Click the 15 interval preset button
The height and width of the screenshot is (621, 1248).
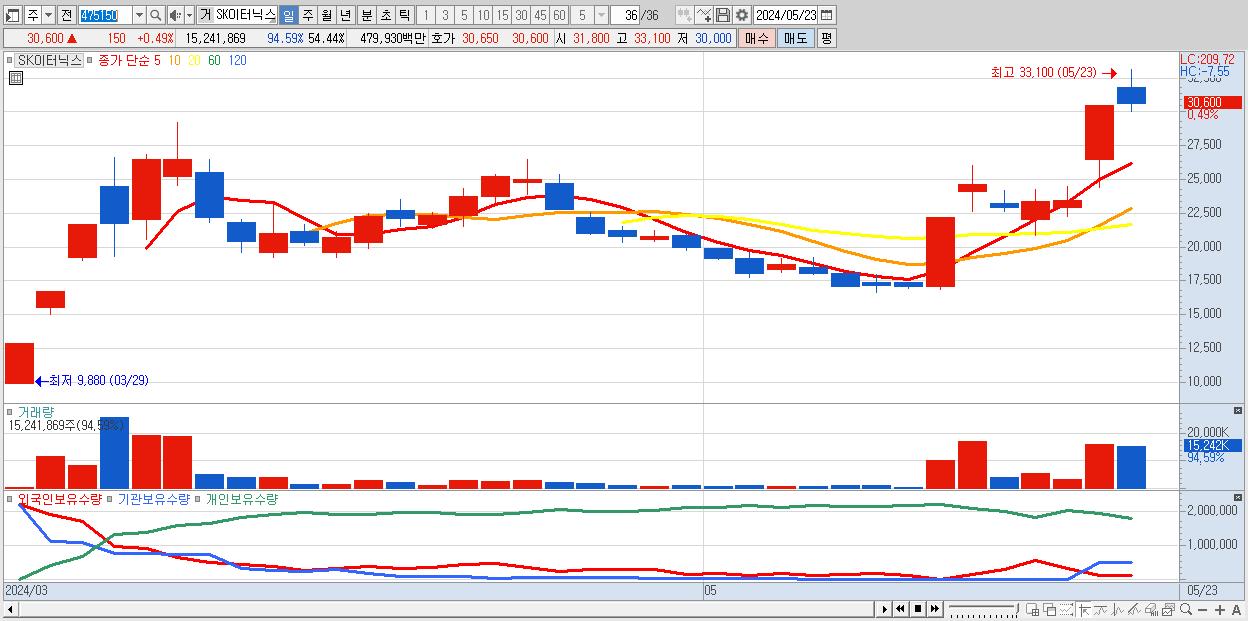(x=502, y=15)
